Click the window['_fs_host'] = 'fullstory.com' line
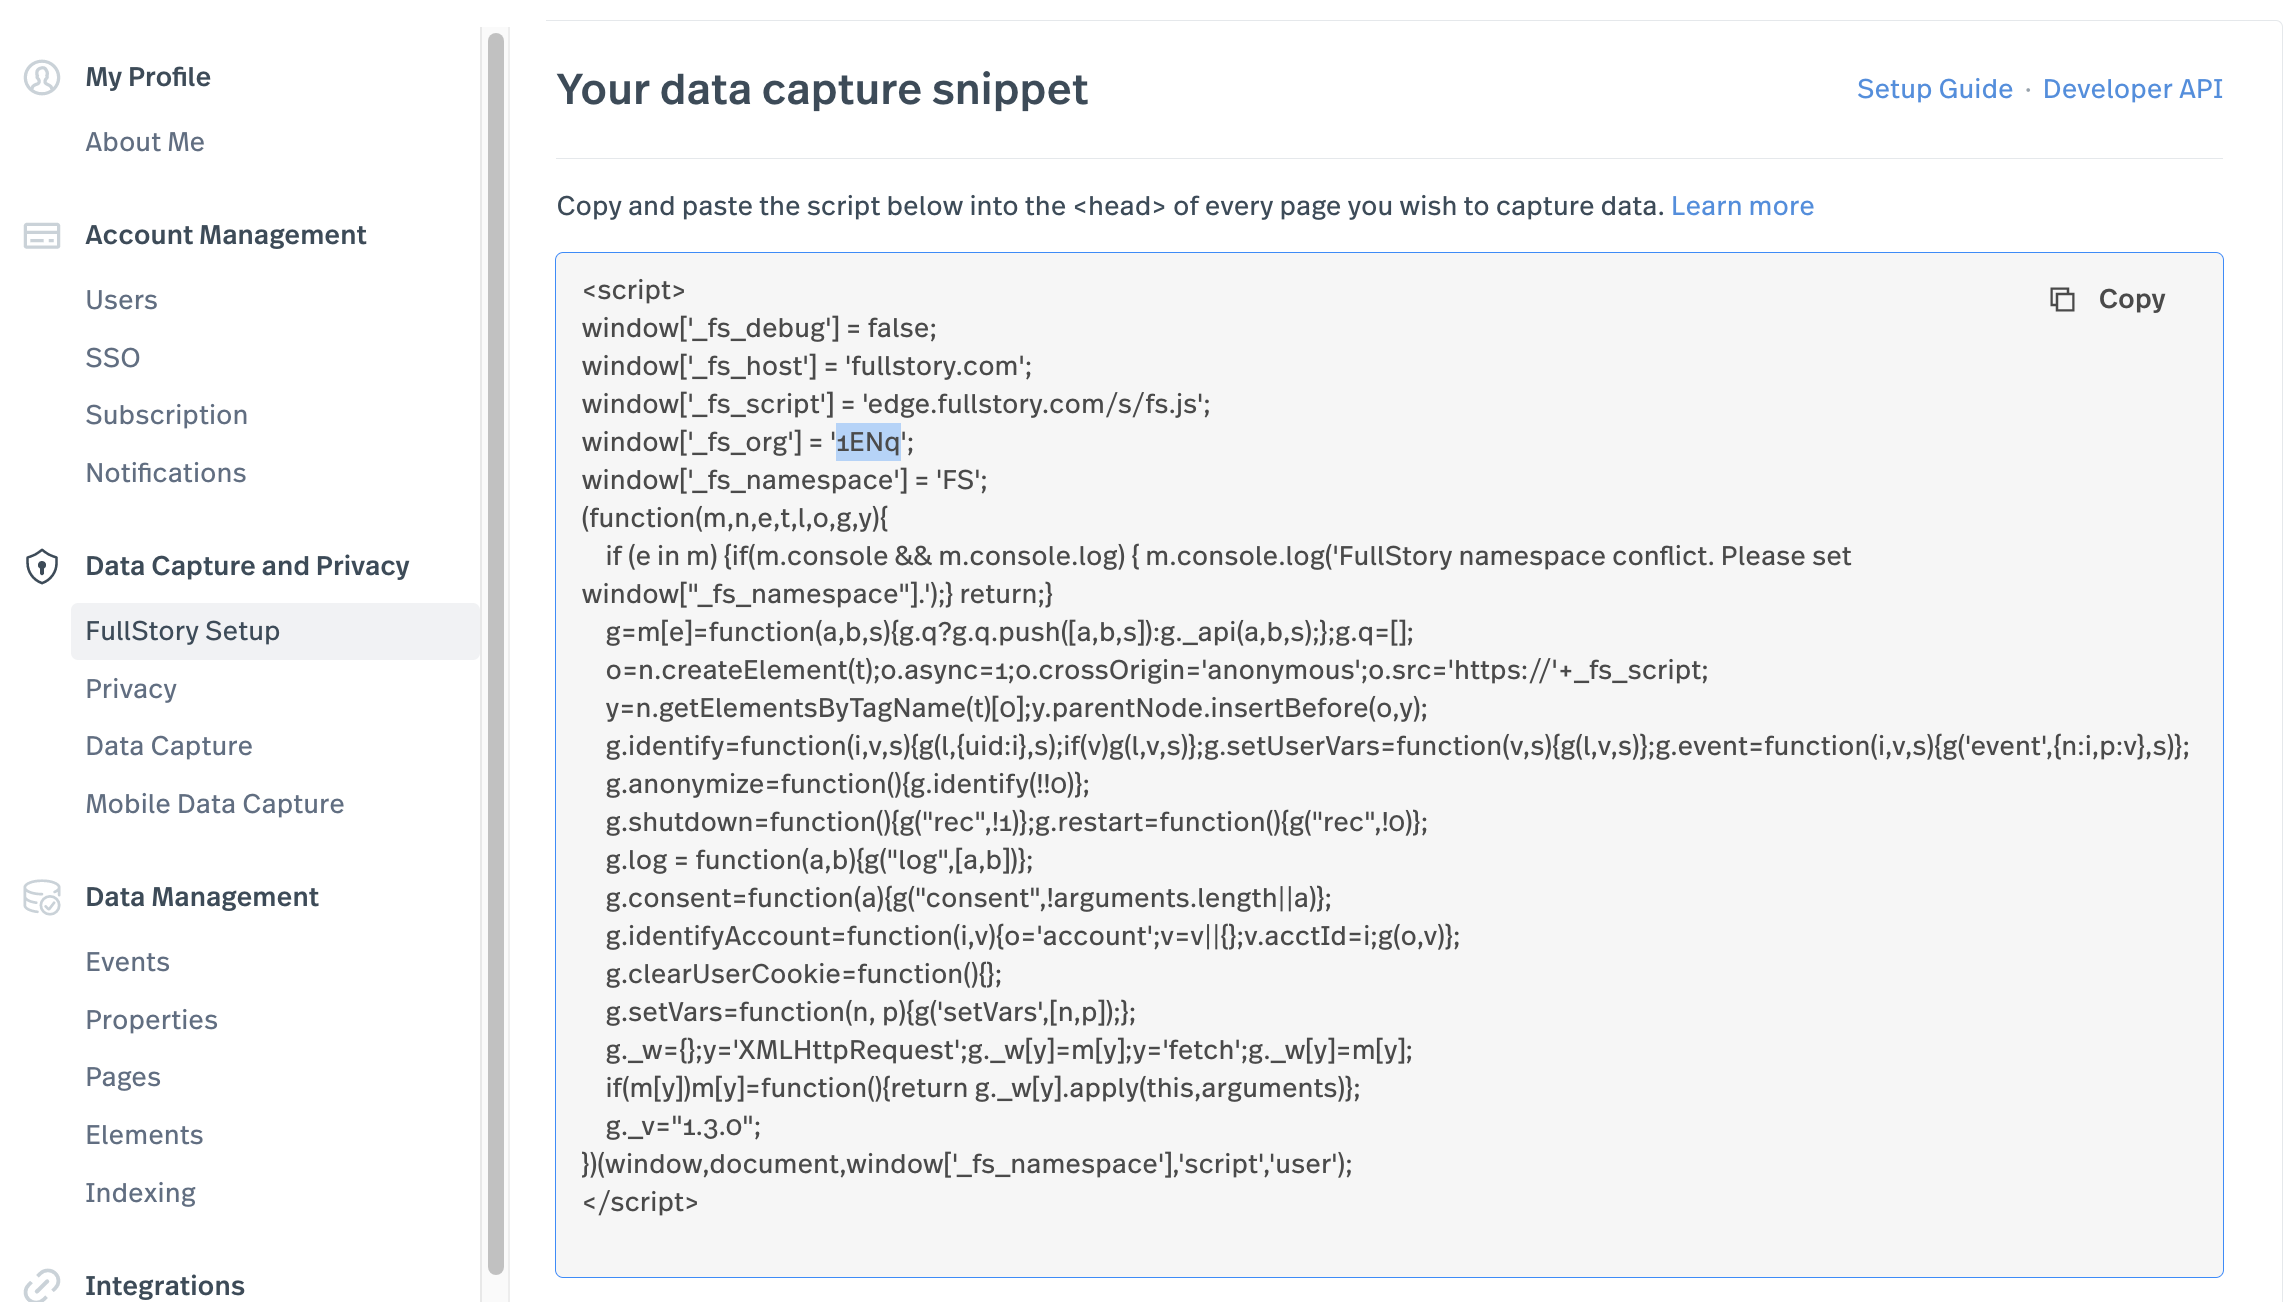This screenshot has height=1302, width=2296. 807,366
